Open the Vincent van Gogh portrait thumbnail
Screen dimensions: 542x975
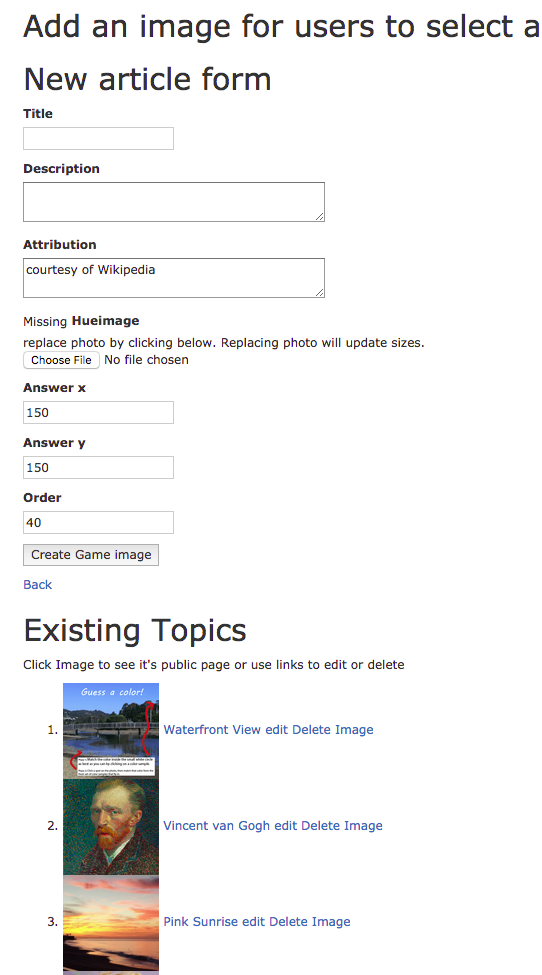coord(111,828)
